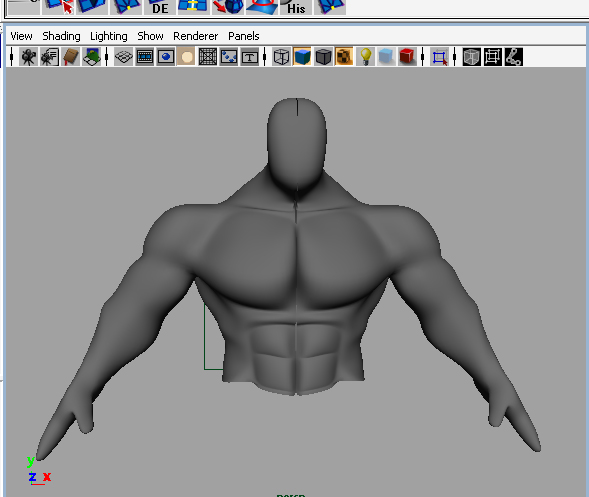
Task: Open the Panels menu
Action: click(x=244, y=36)
